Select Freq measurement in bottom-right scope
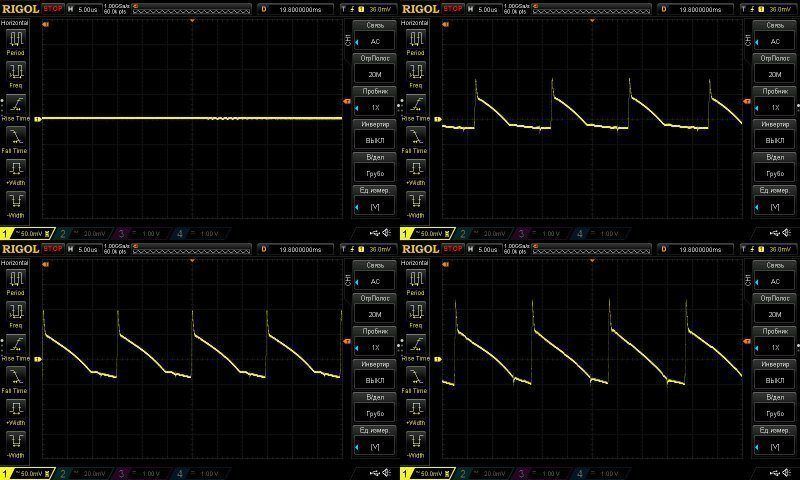The height and width of the screenshot is (480, 800). 416,315
